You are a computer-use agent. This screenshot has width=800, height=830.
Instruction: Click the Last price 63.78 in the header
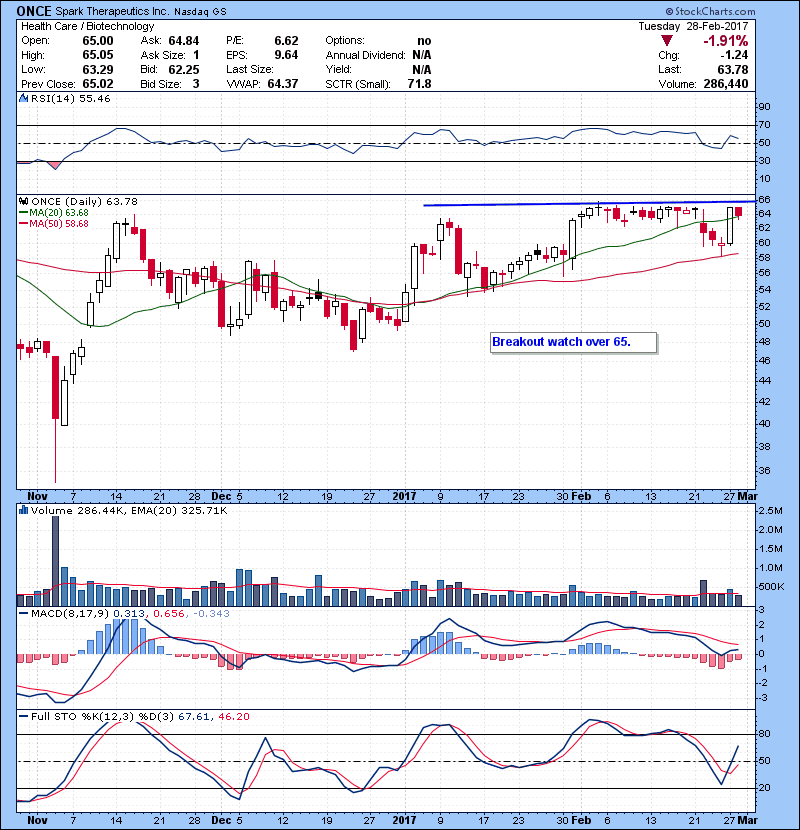(x=733, y=69)
